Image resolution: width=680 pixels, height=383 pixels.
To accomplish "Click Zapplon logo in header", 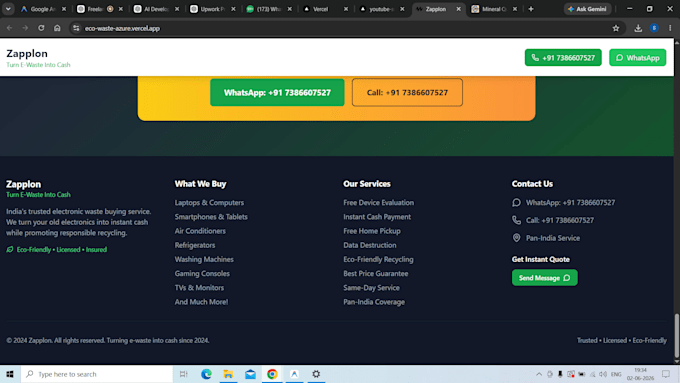I will [27, 54].
